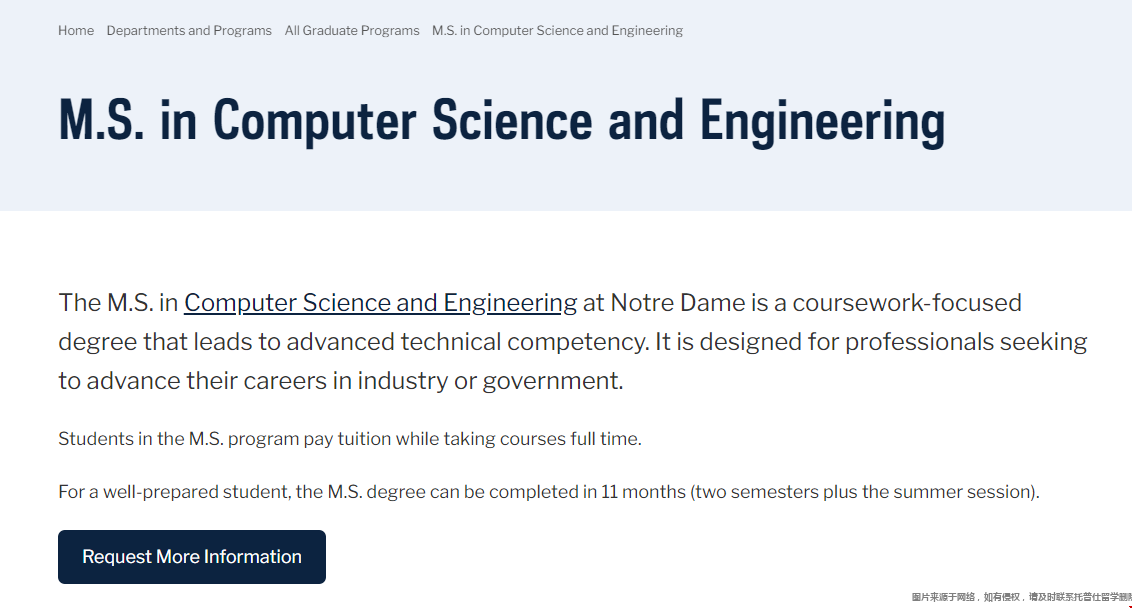The height and width of the screenshot is (608, 1132).
Task: Click the word Science in the large title
Action: coord(512,120)
